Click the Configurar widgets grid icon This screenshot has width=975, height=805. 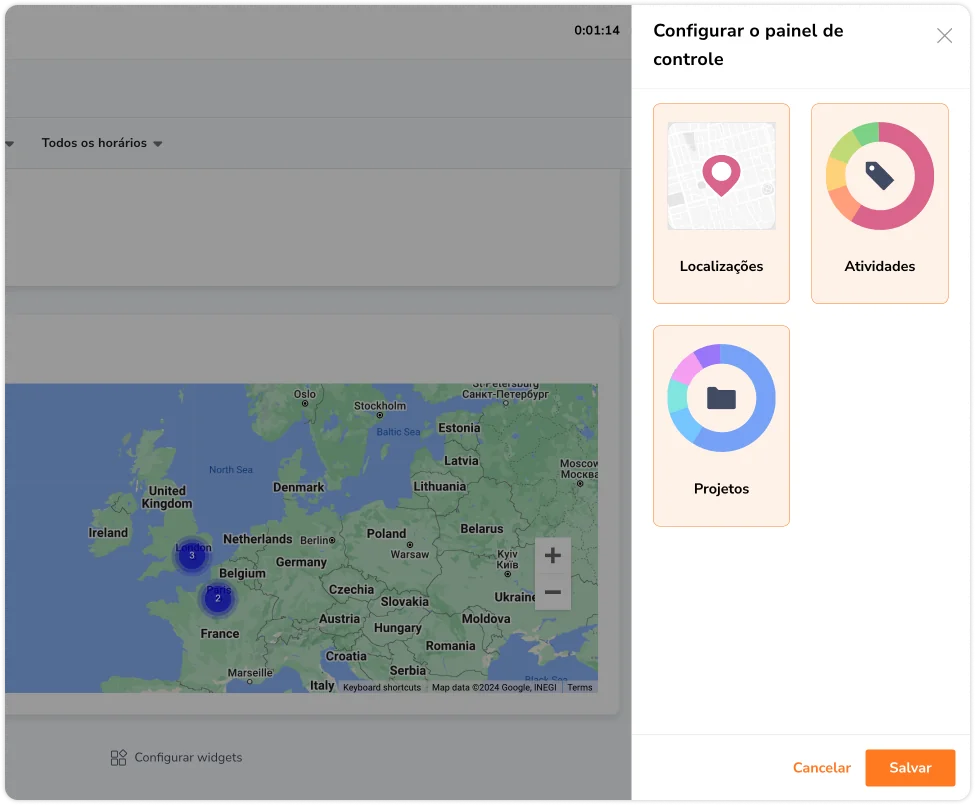point(118,757)
